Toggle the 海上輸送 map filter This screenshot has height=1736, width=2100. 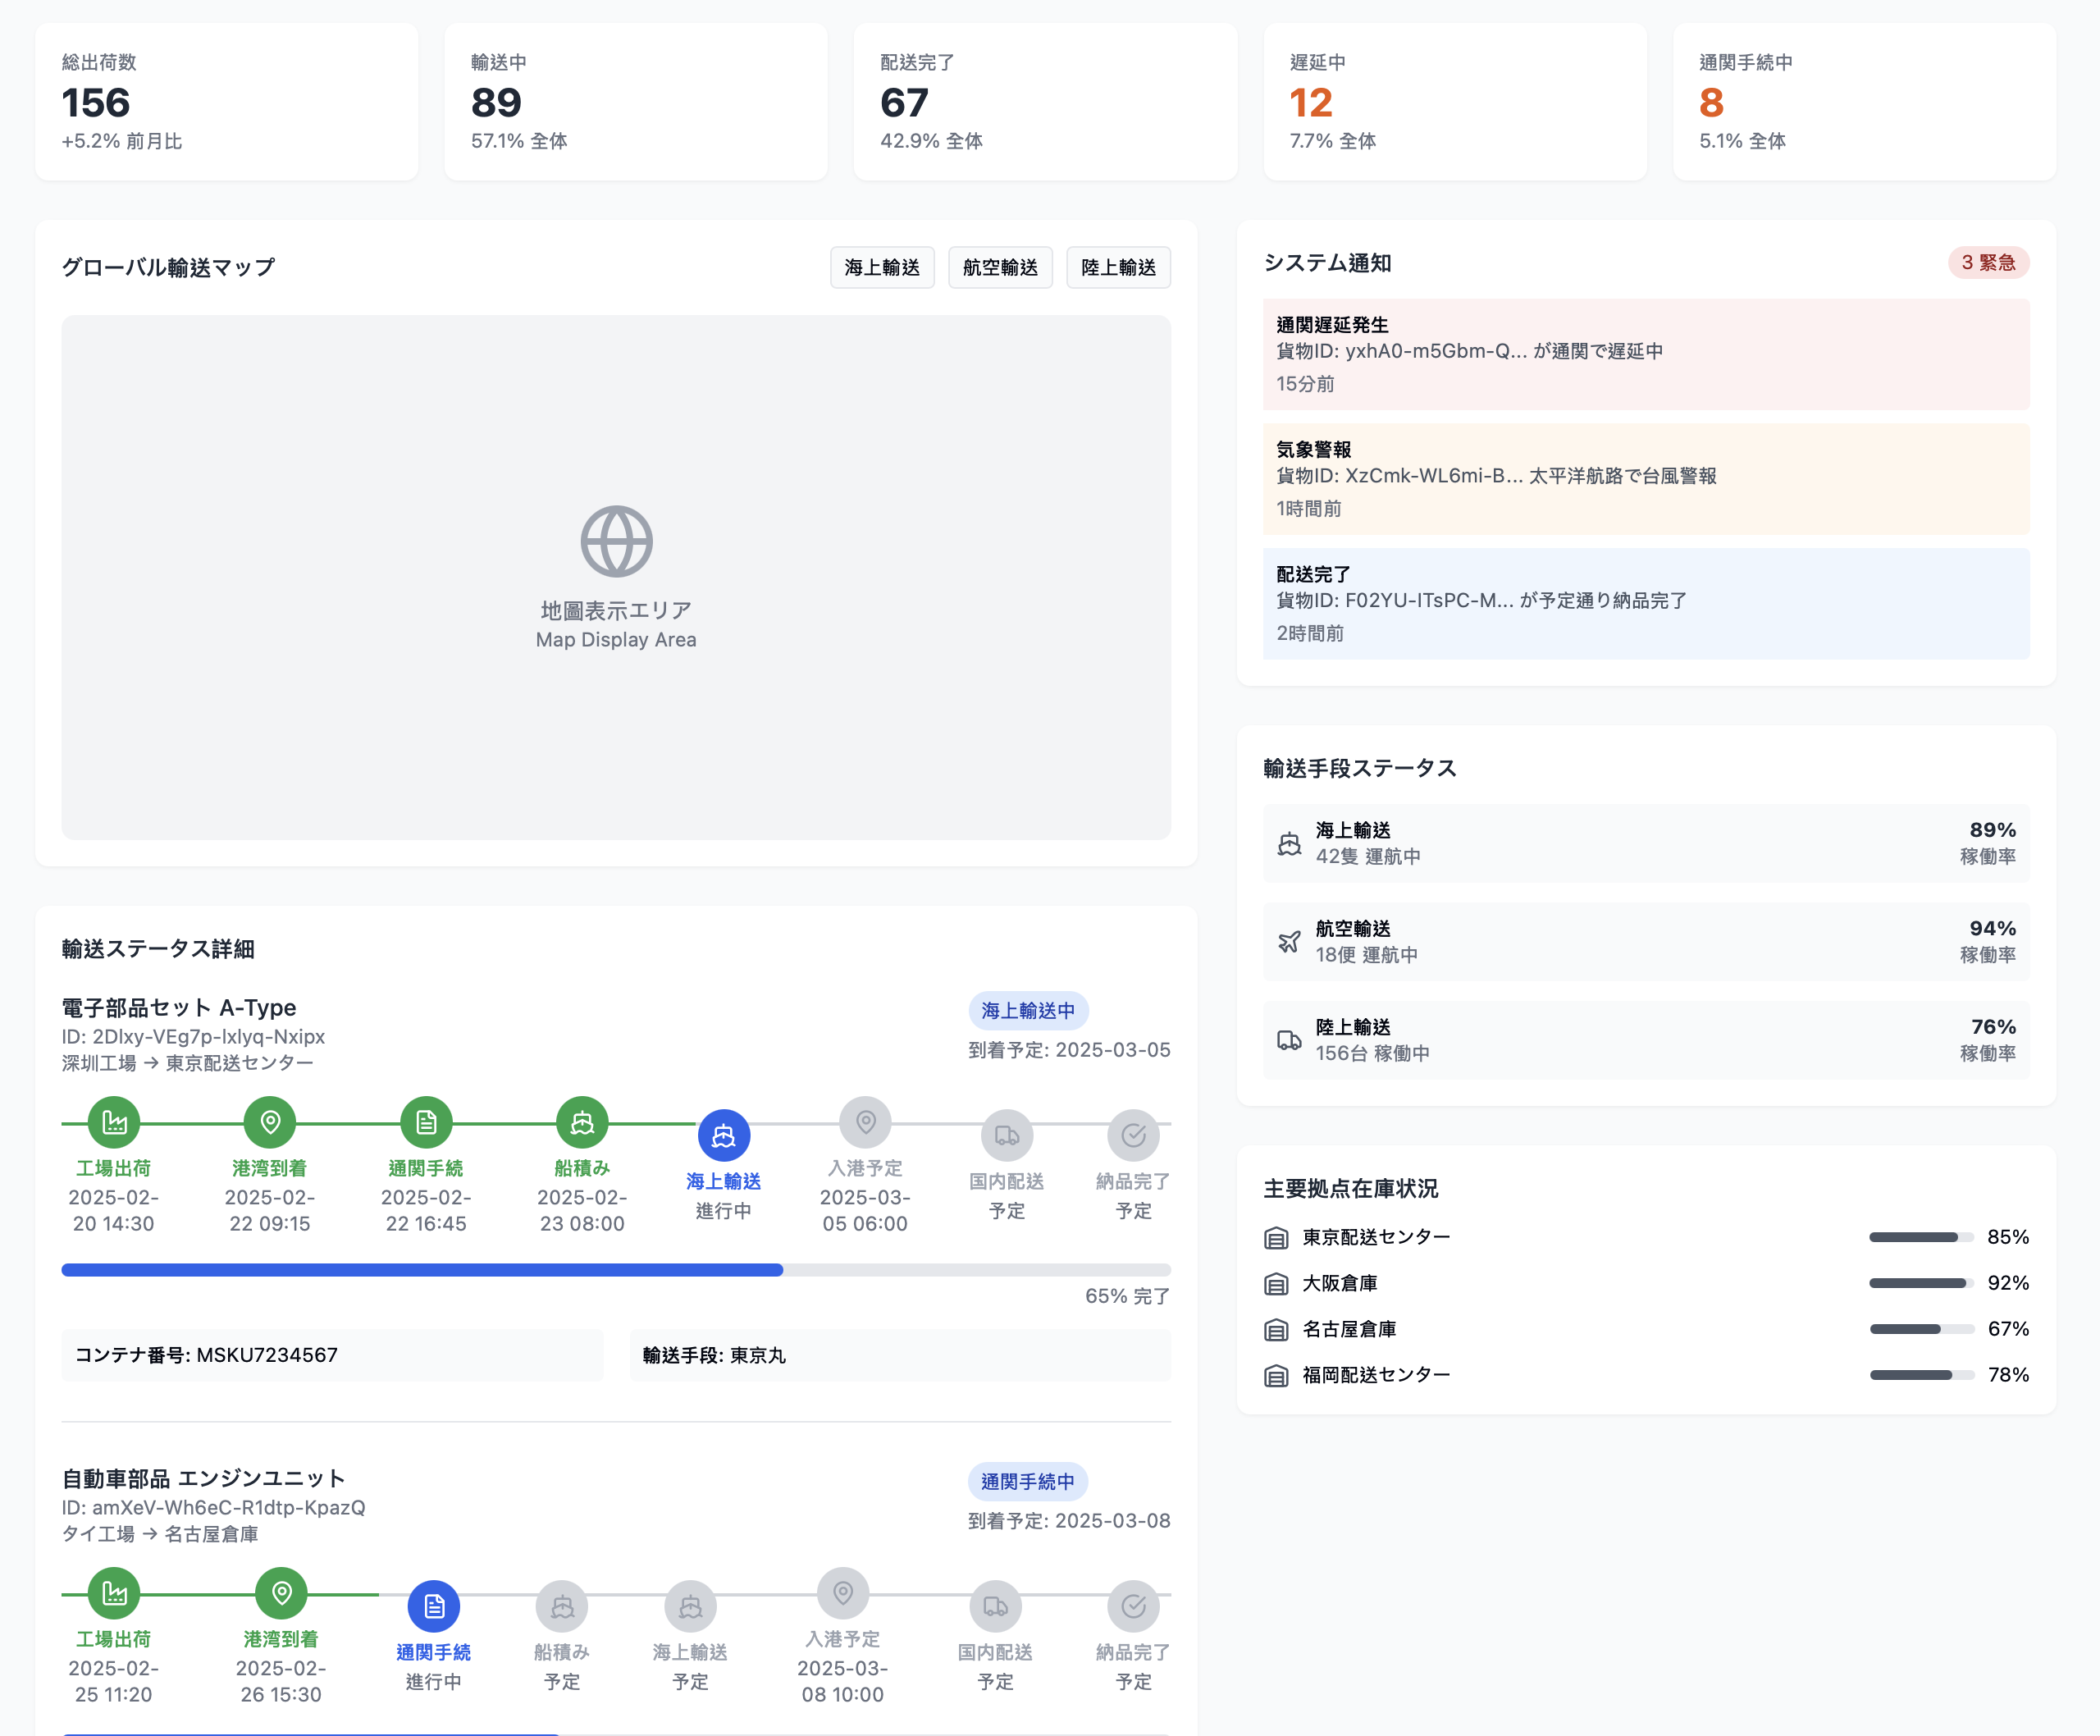[881, 267]
